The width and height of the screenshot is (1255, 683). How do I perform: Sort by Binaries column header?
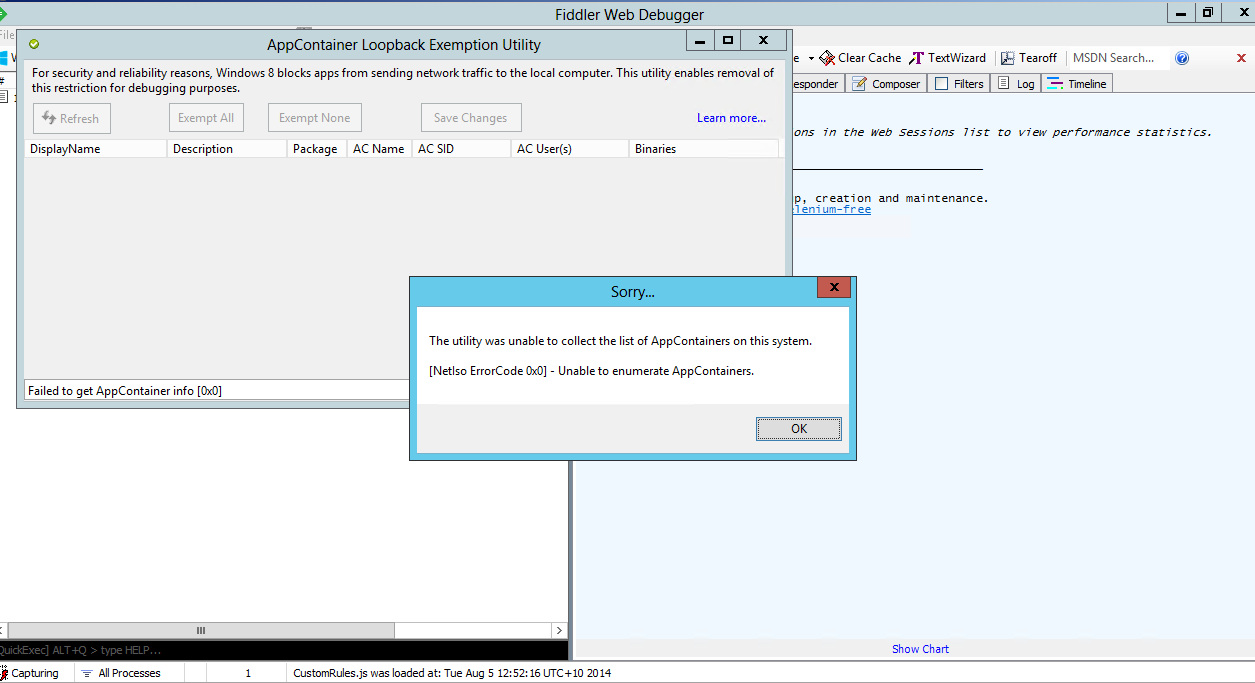[704, 149]
